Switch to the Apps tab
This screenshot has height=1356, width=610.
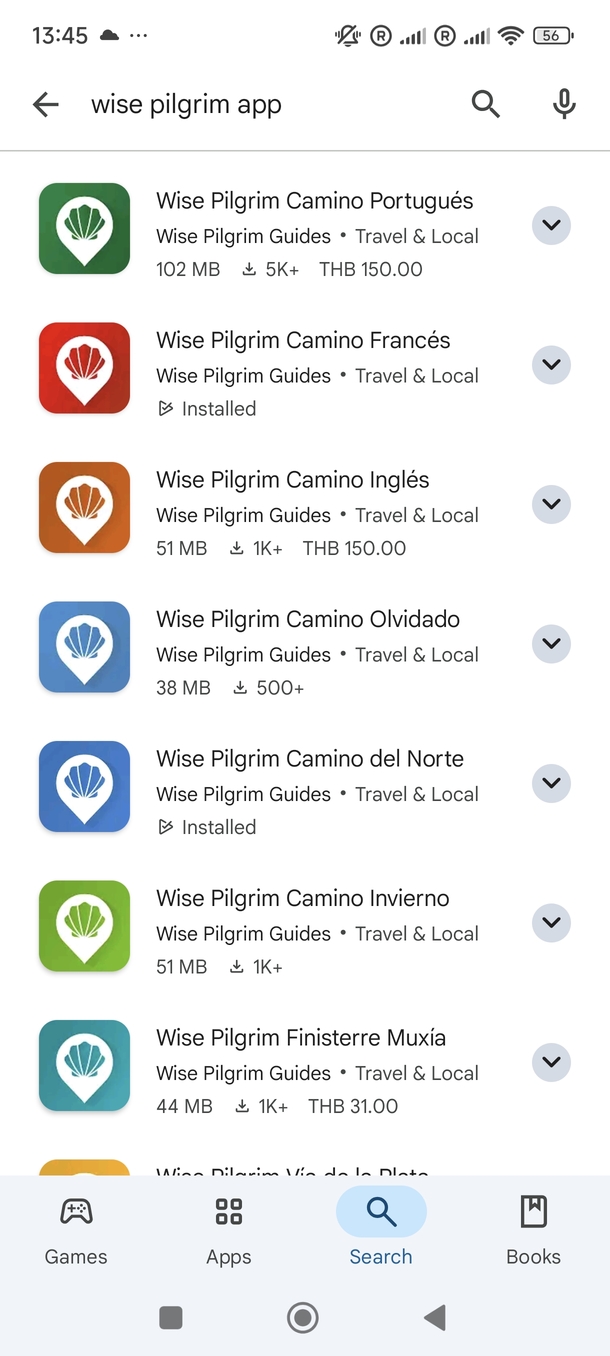tap(229, 1231)
